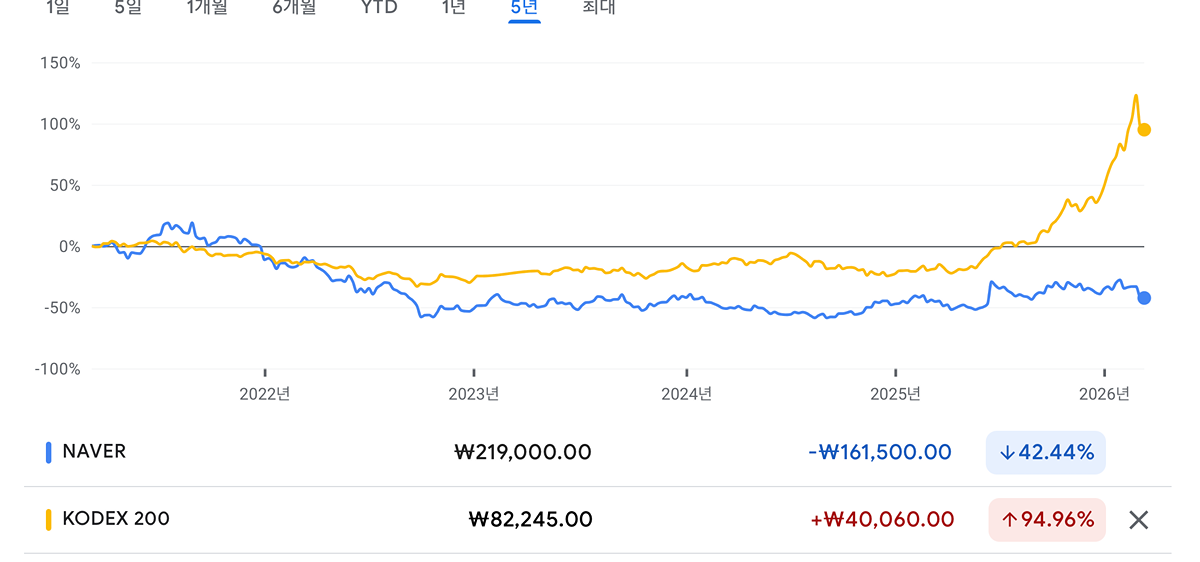Switch chart to 1년 range
Image resolution: width=1200 pixels, height=562 pixels.
pyautogui.click(x=453, y=8)
